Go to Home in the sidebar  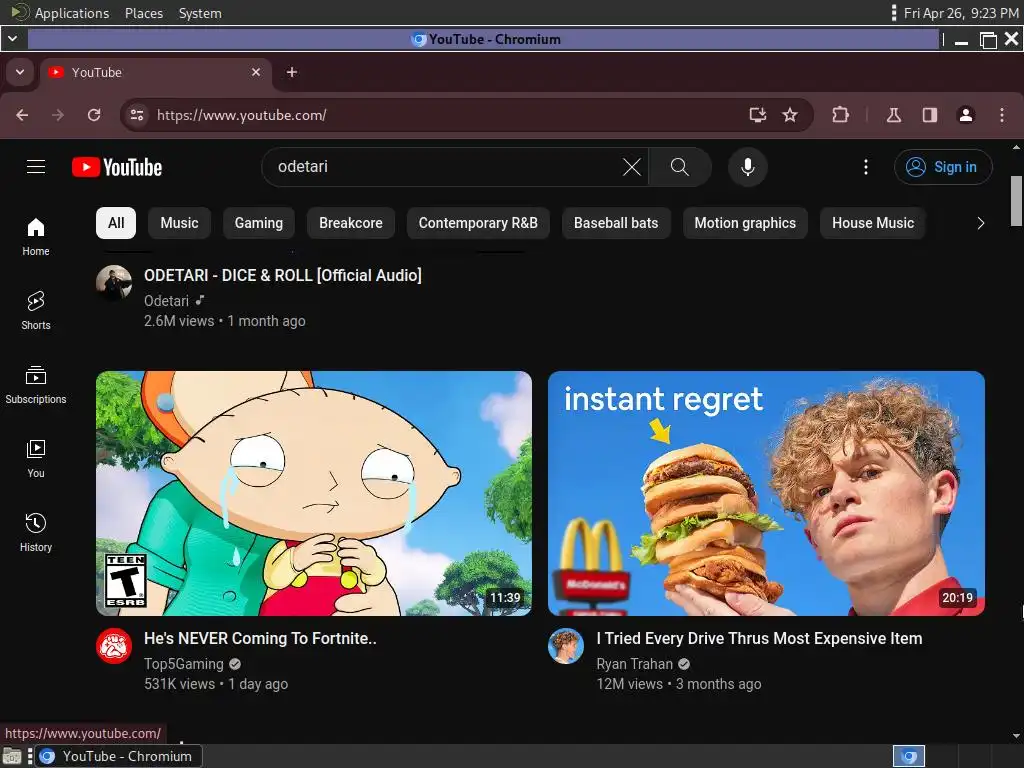(36, 237)
